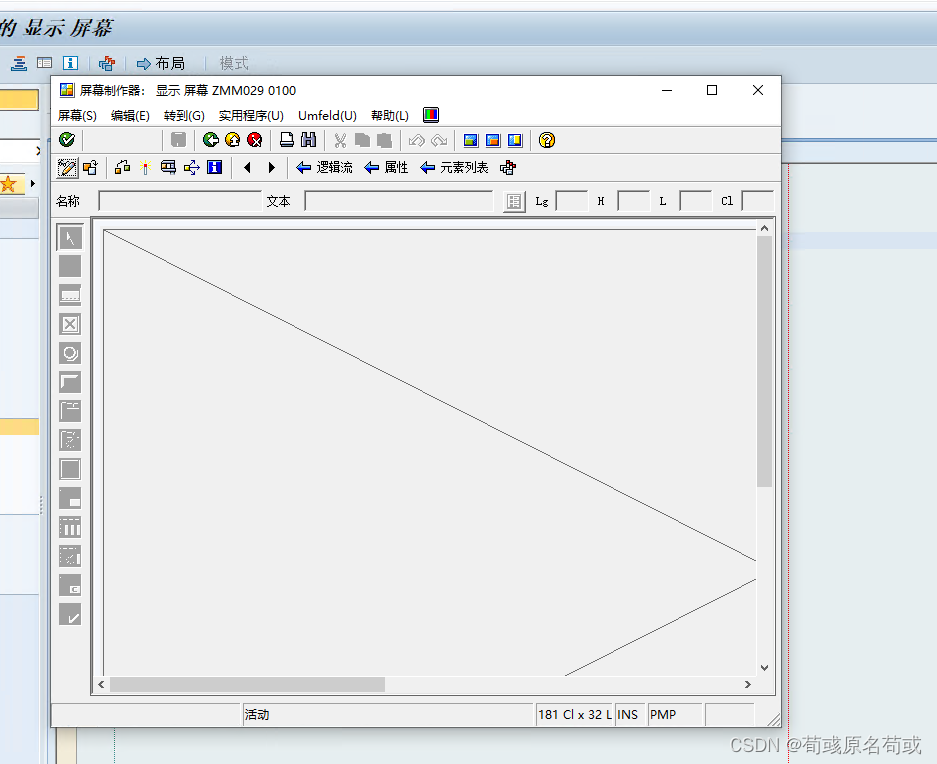937x764 pixels.
Task: Click the Cl column input field
Action: [758, 201]
